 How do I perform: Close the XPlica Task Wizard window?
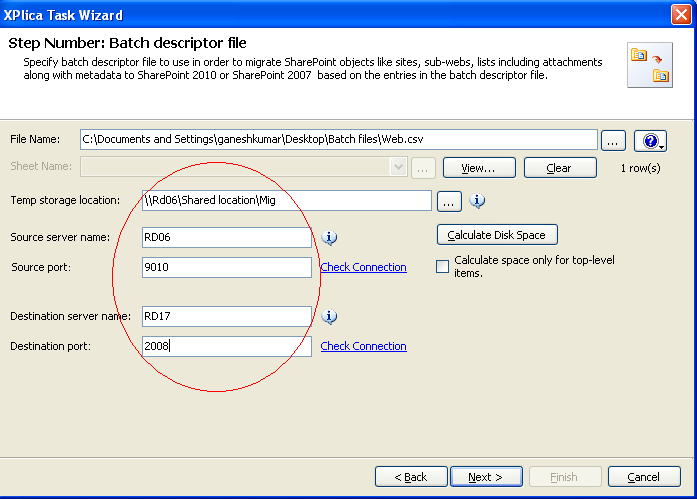[681, 14]
